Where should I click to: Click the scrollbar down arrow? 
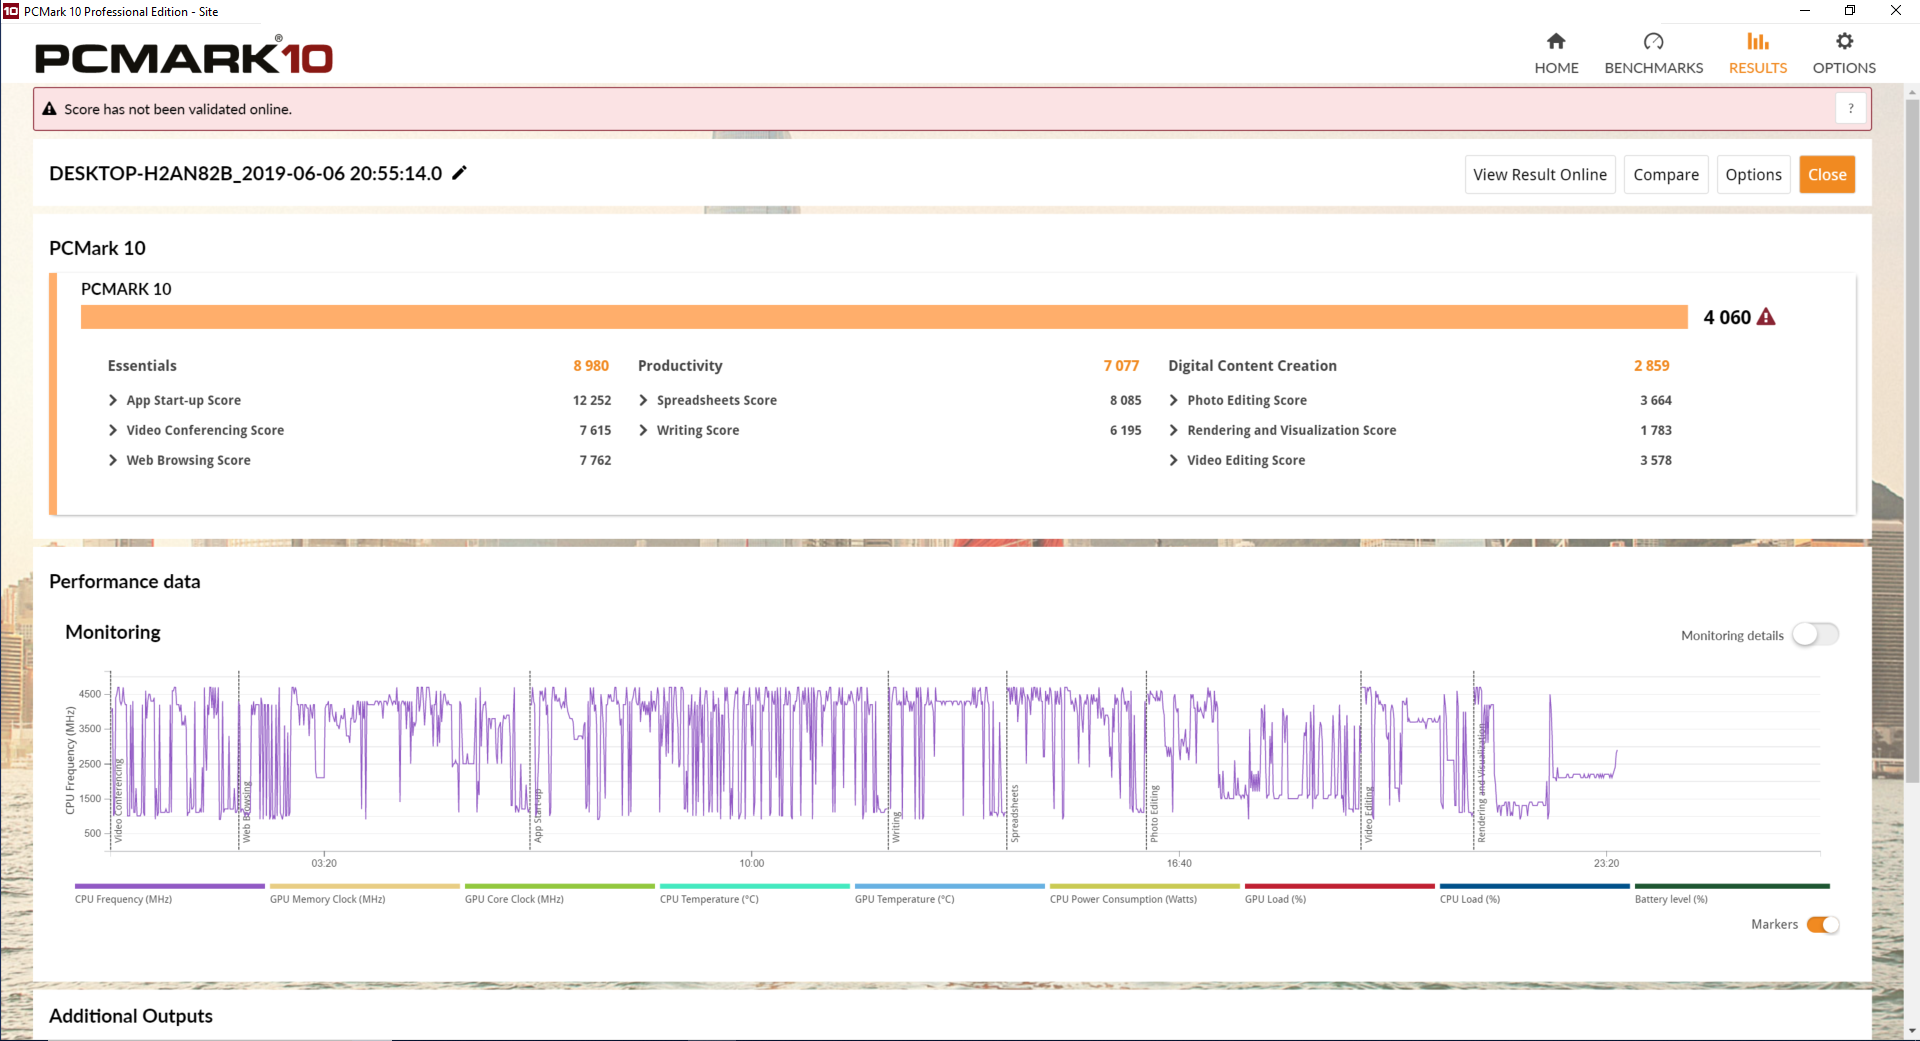(1911, 1030)
